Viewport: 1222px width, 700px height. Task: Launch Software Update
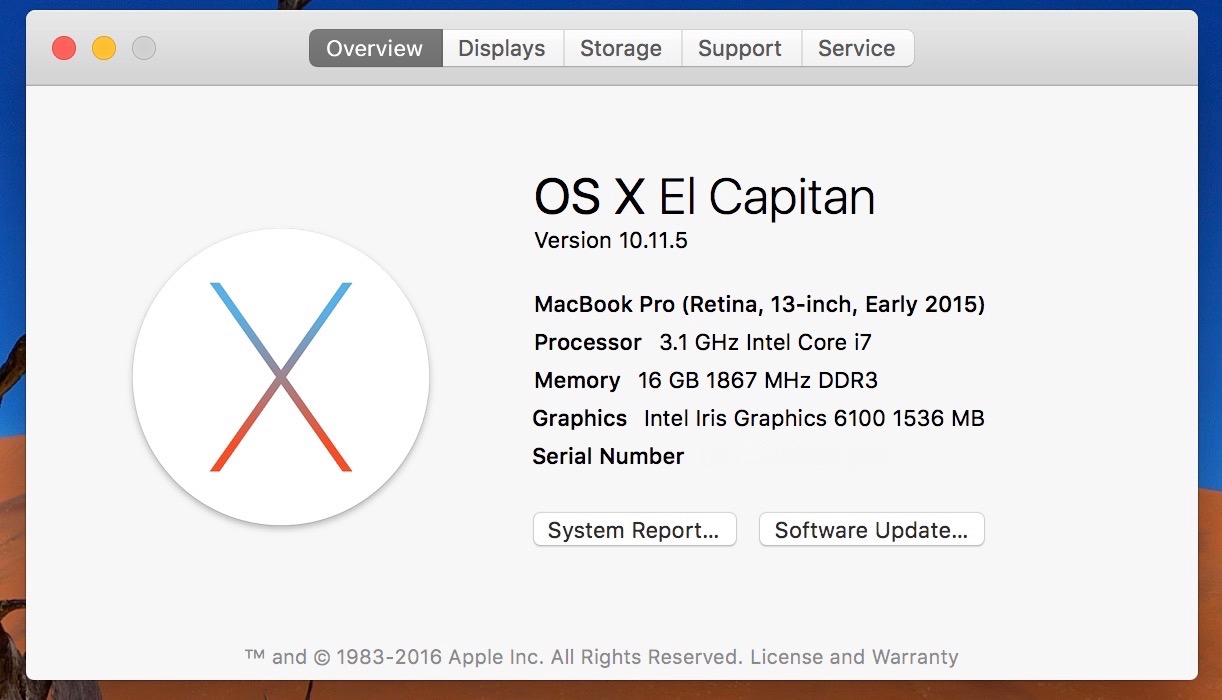[872, 530]
